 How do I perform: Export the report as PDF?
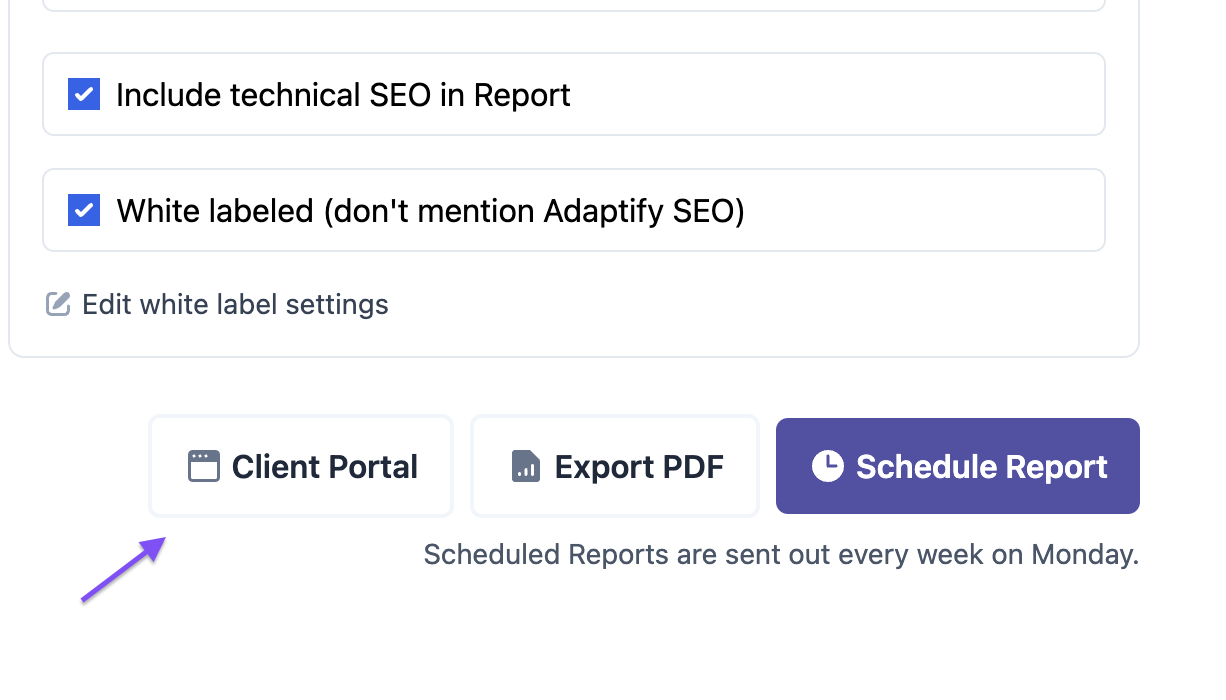tap(615, 466)
